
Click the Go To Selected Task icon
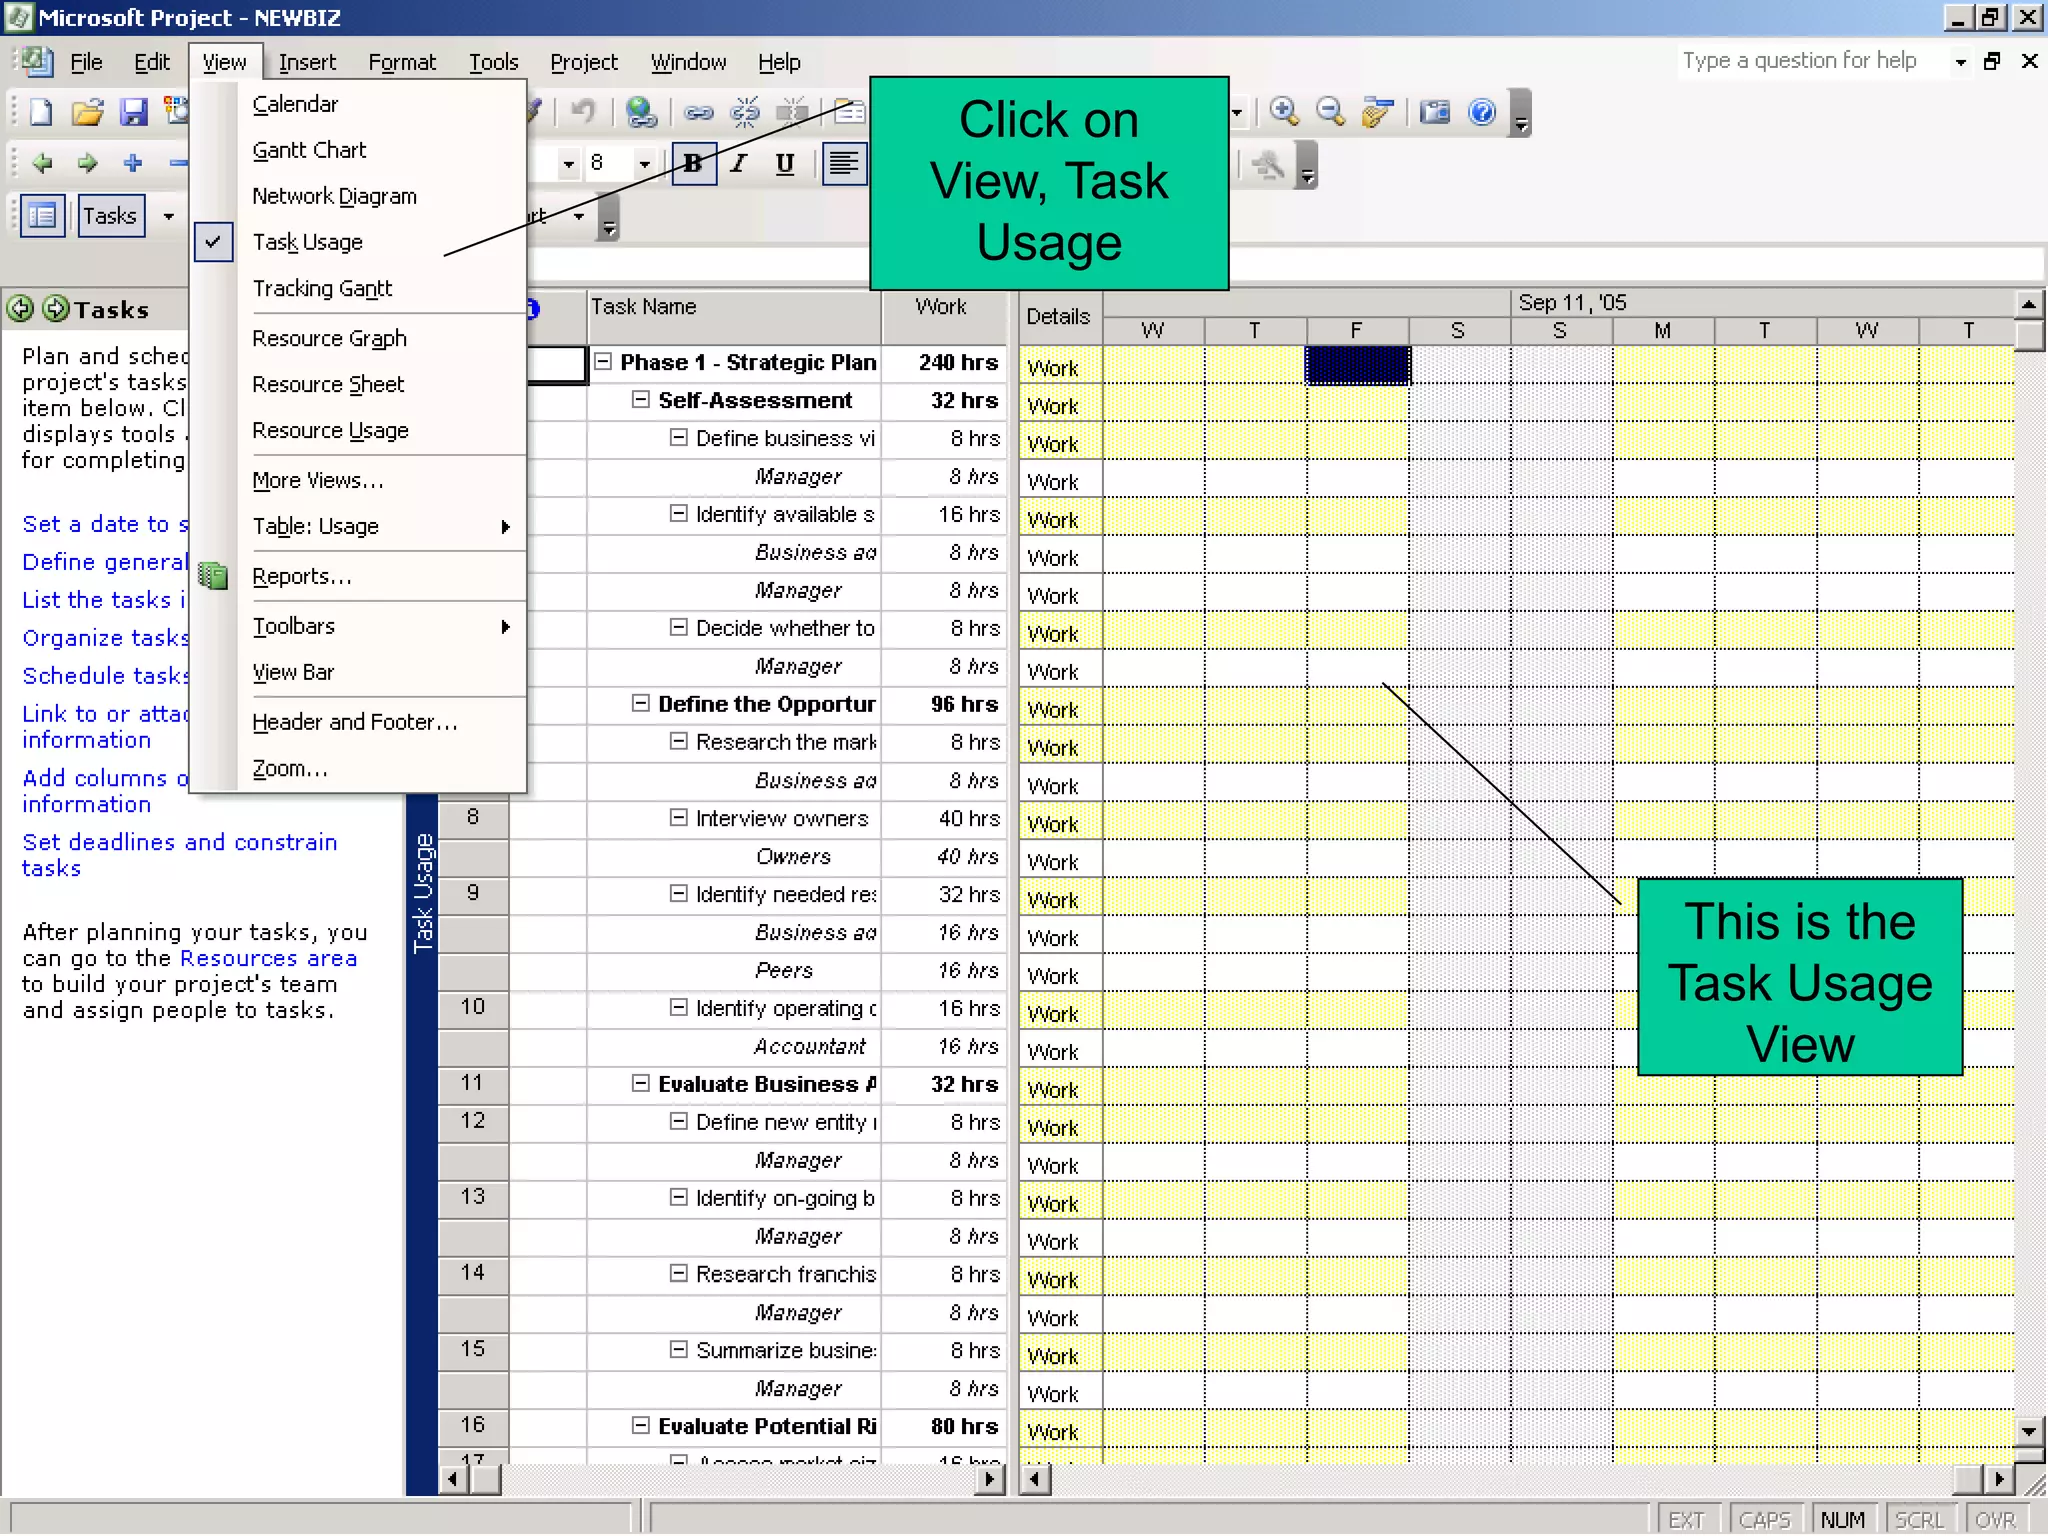pyautogui.click(x=1378, y=112)
